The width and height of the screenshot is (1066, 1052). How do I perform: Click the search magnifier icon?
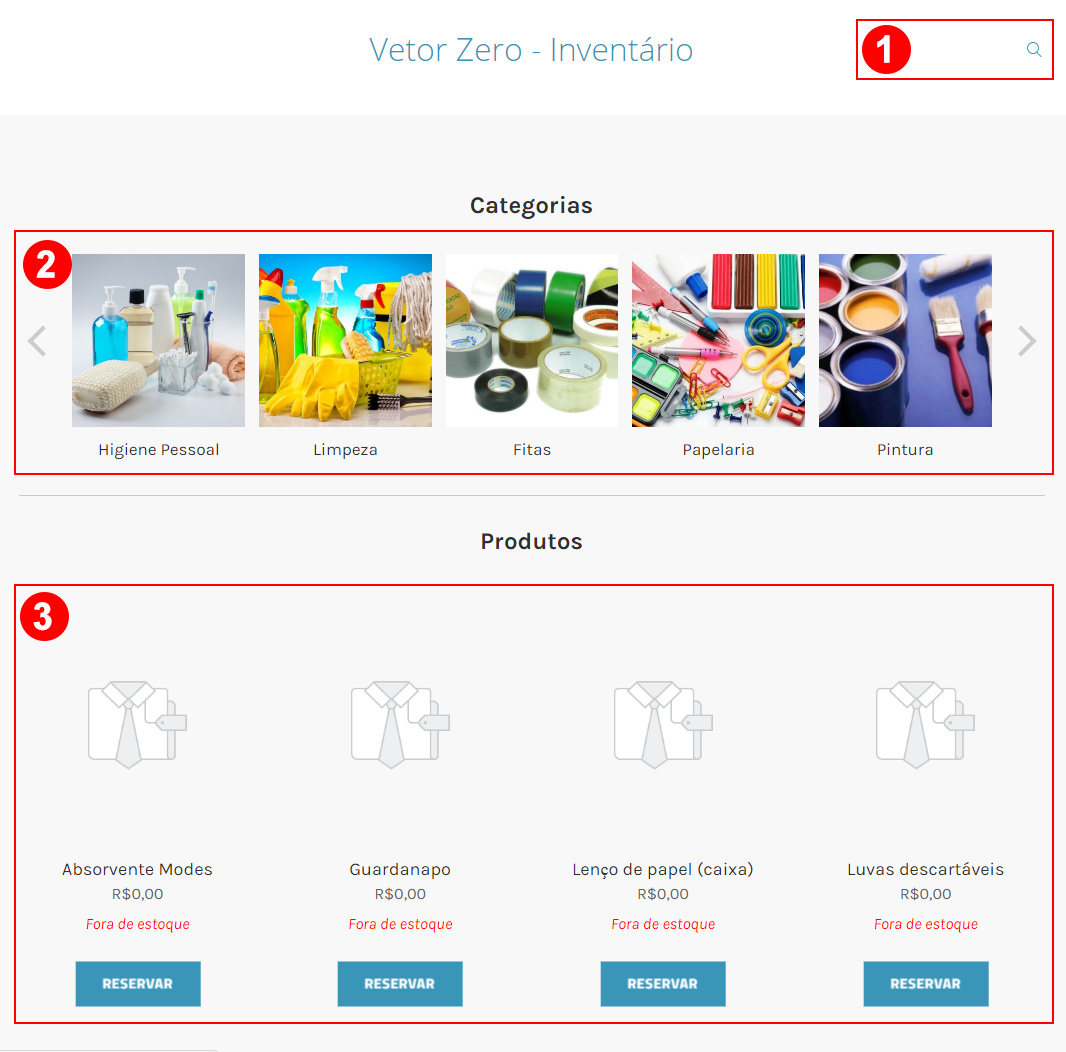point(1033,50)
